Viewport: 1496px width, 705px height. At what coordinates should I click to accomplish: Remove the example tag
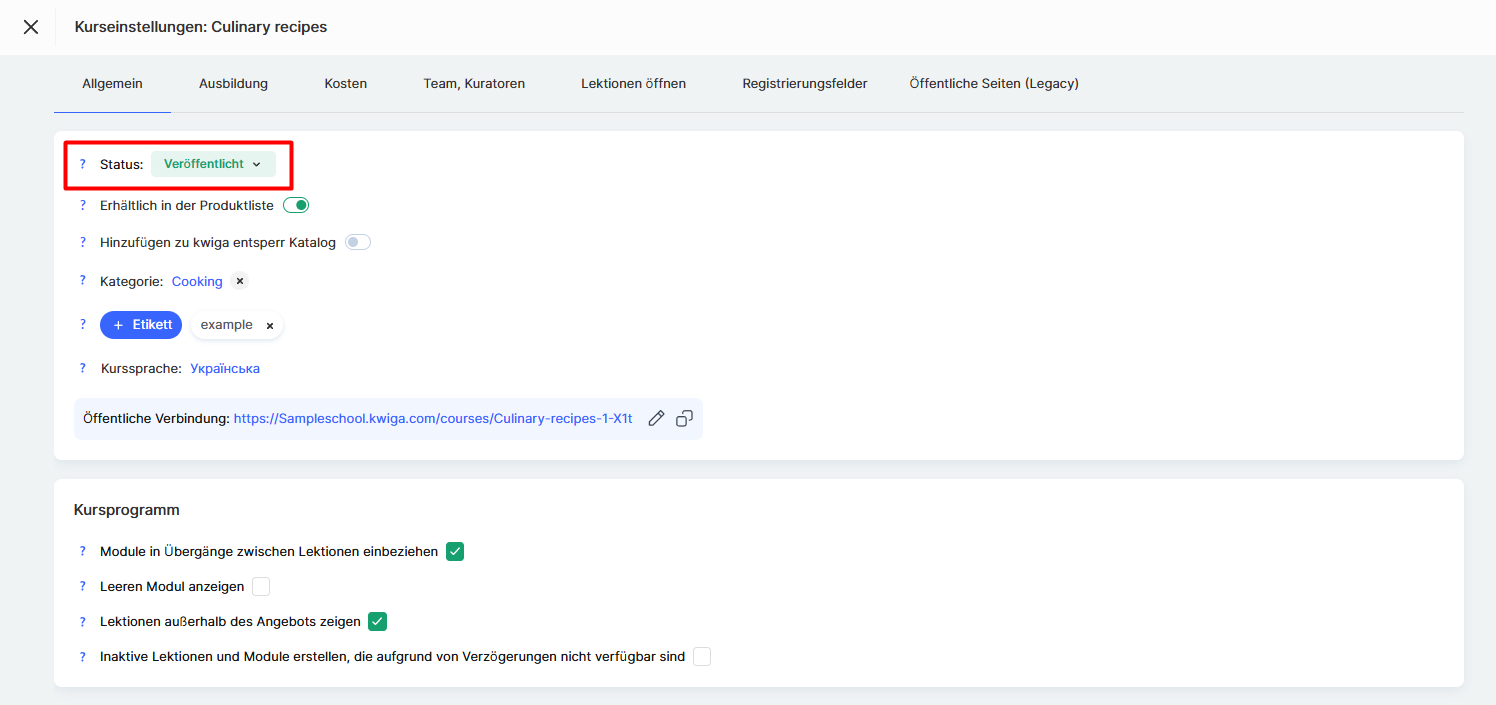[270, 326]
